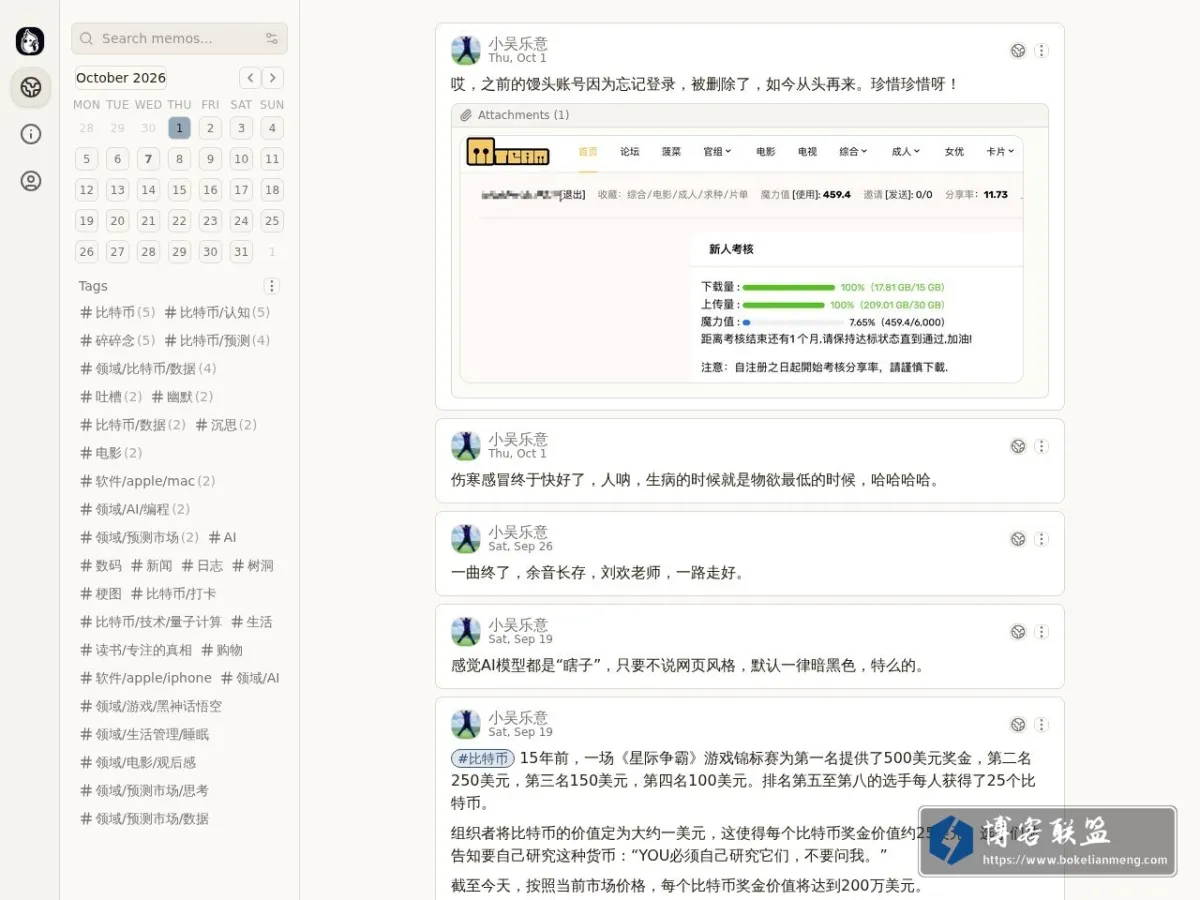Viewport: 1200px width, 900px height.
Task: Filter by tag 比特币/技术/量子计算
Action: tap(151, 622)
